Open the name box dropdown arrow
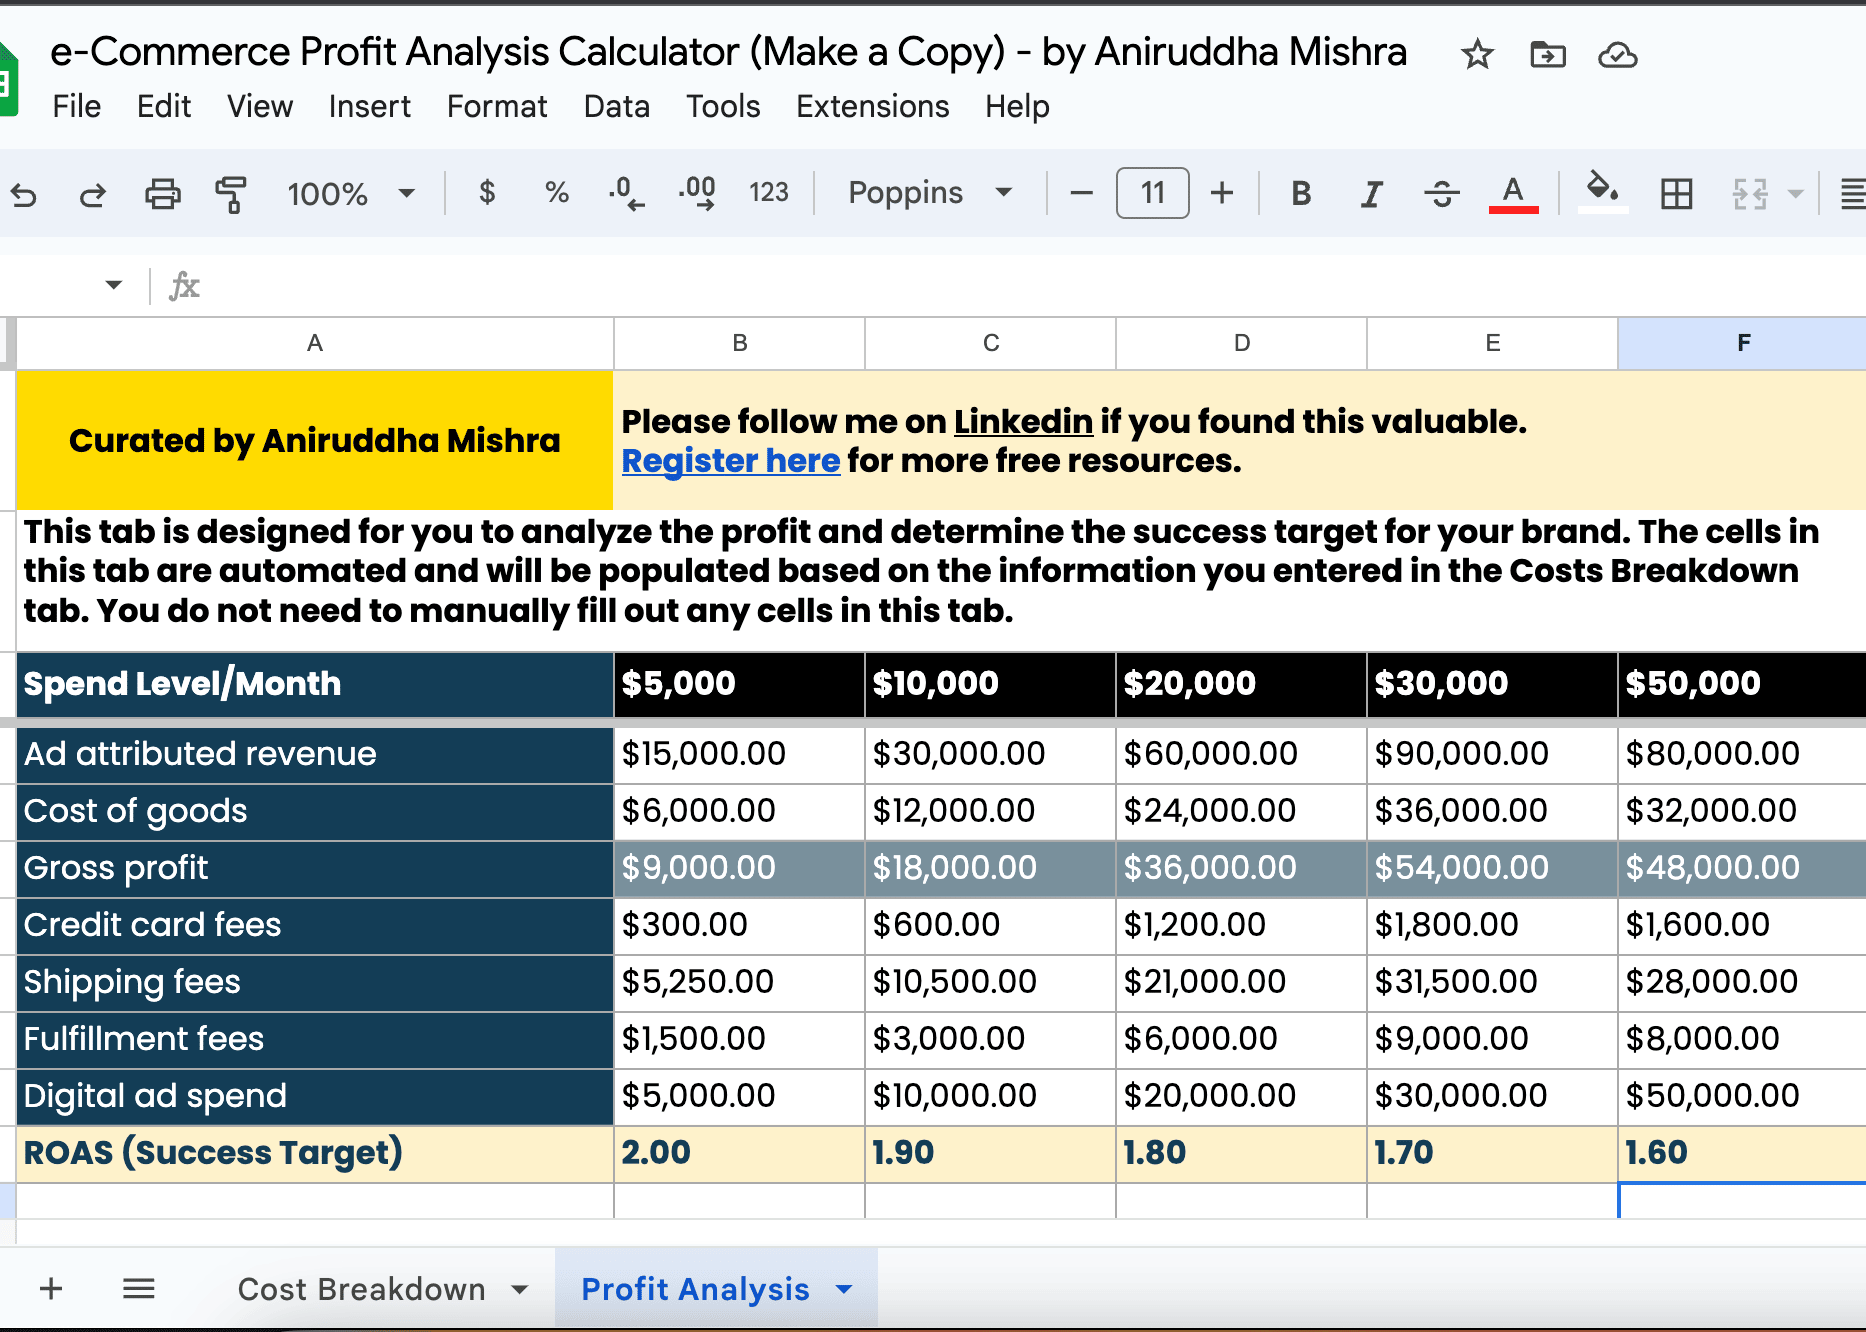Screen dimensions: 1866x1332 tap(114, 285)
